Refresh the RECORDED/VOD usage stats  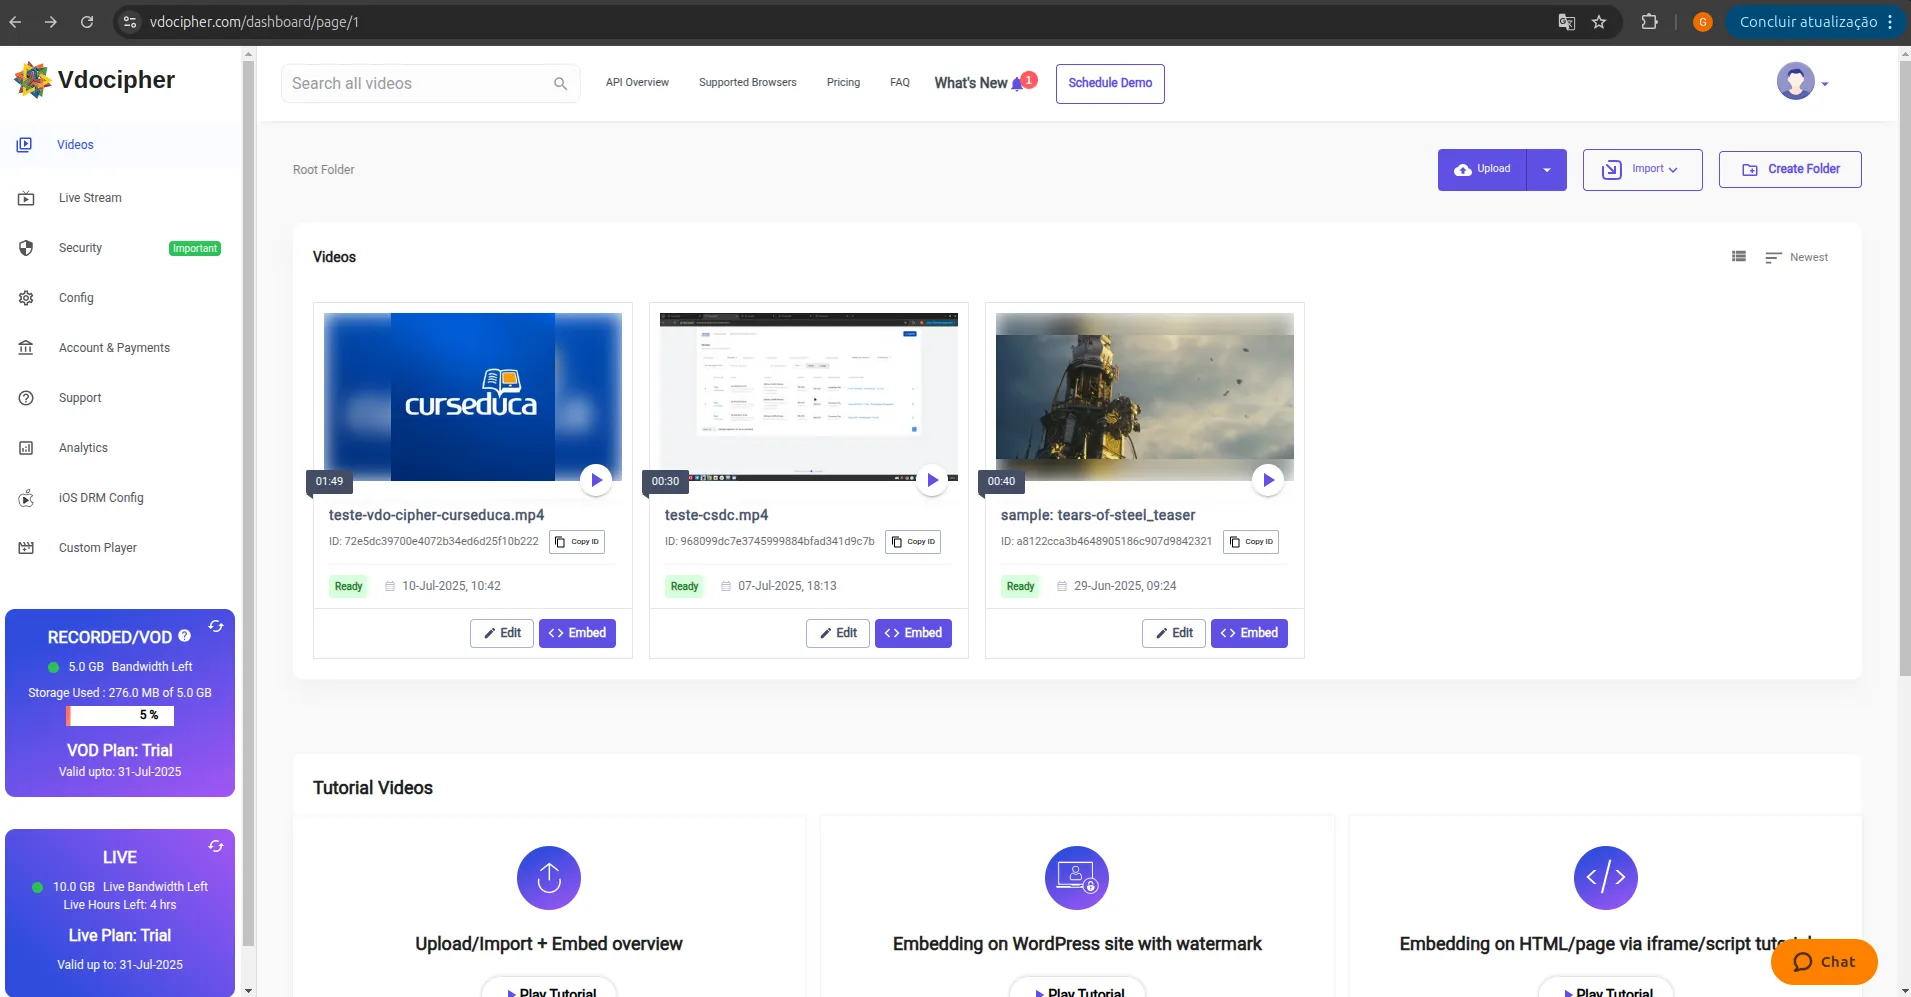tap(216, 627)
